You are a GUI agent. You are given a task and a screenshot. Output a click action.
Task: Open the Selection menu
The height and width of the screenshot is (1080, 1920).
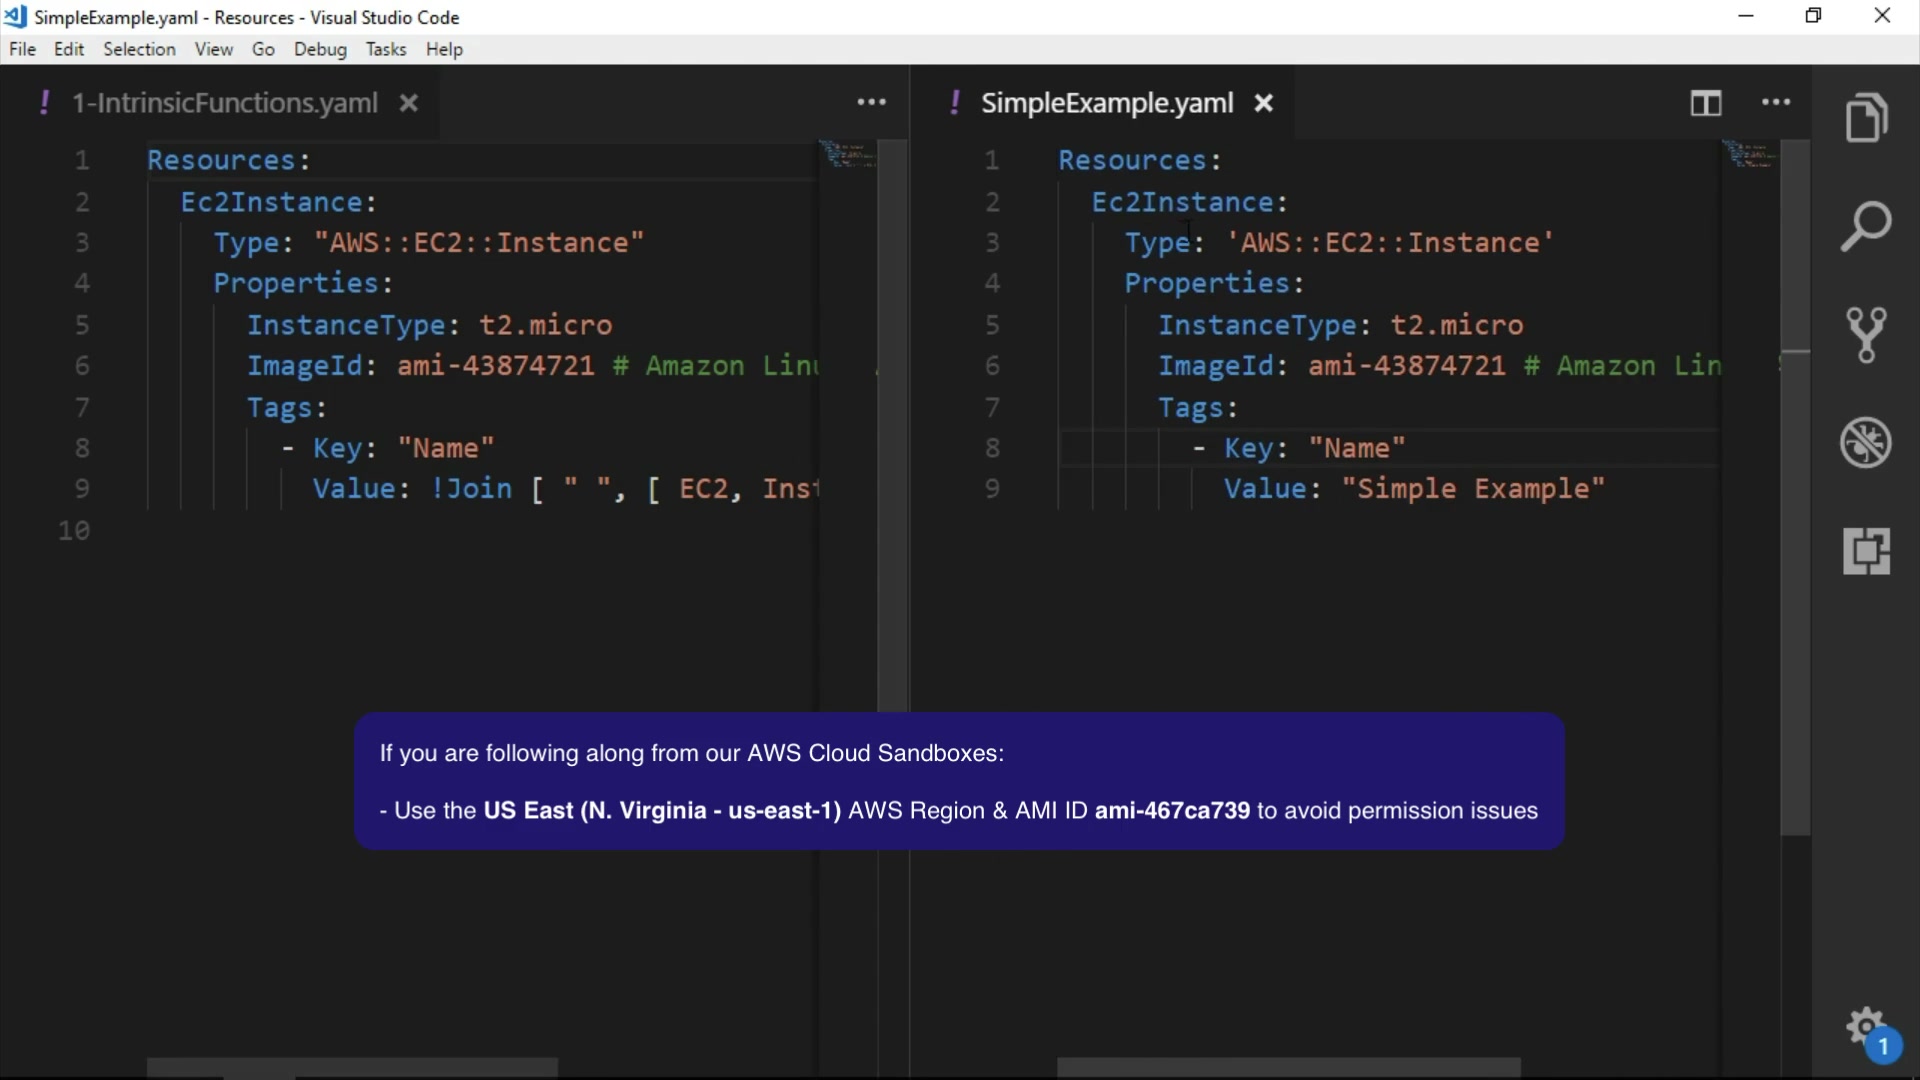click(139, 49)
